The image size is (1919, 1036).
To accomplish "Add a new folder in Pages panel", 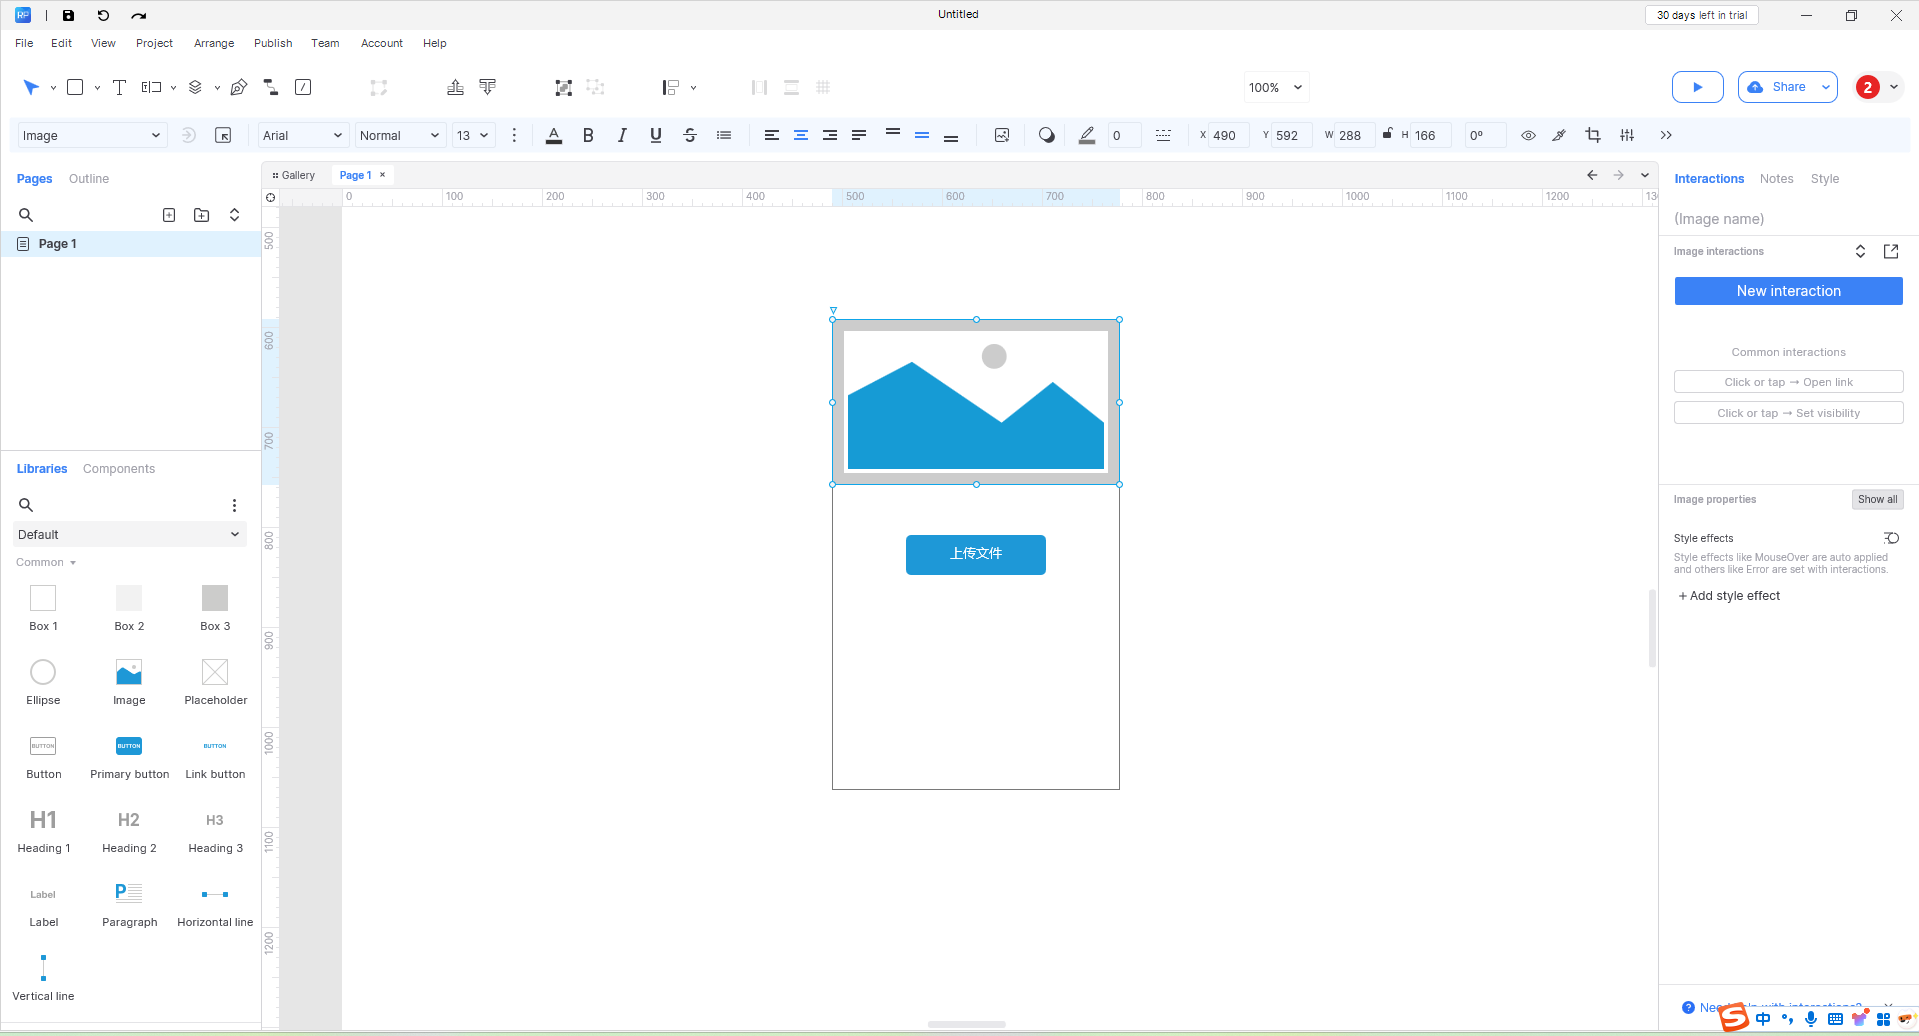I will [201, 215].
